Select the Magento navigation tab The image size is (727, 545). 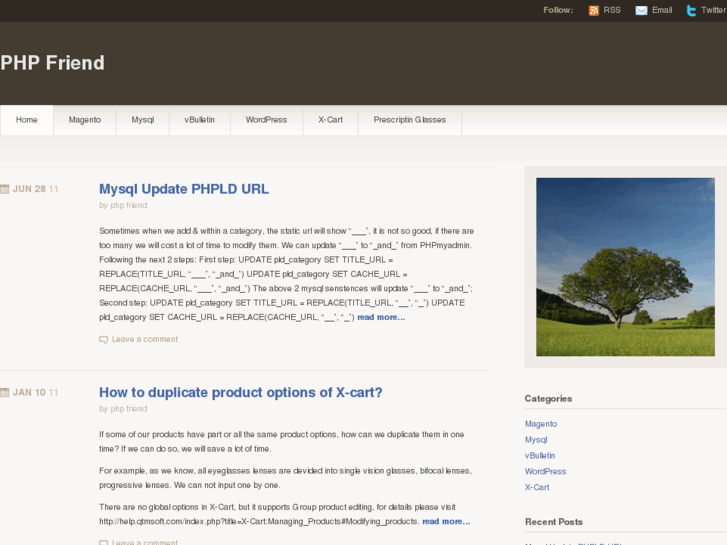pyautogui.click(x=85, y=120)
